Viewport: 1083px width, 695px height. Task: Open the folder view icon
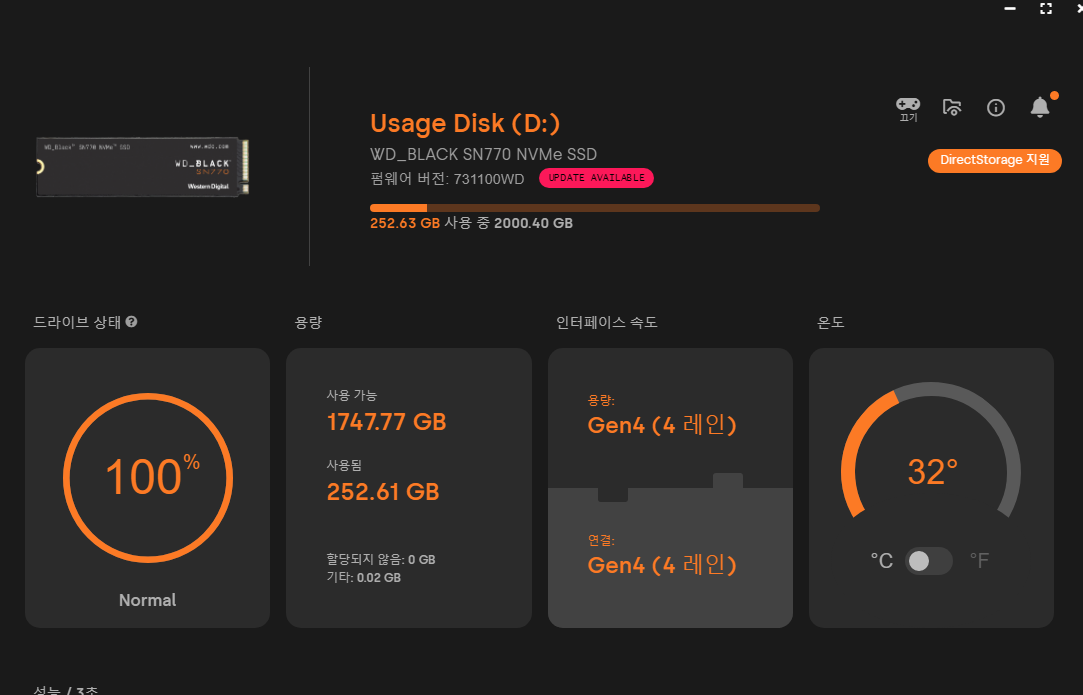point(952,107)
